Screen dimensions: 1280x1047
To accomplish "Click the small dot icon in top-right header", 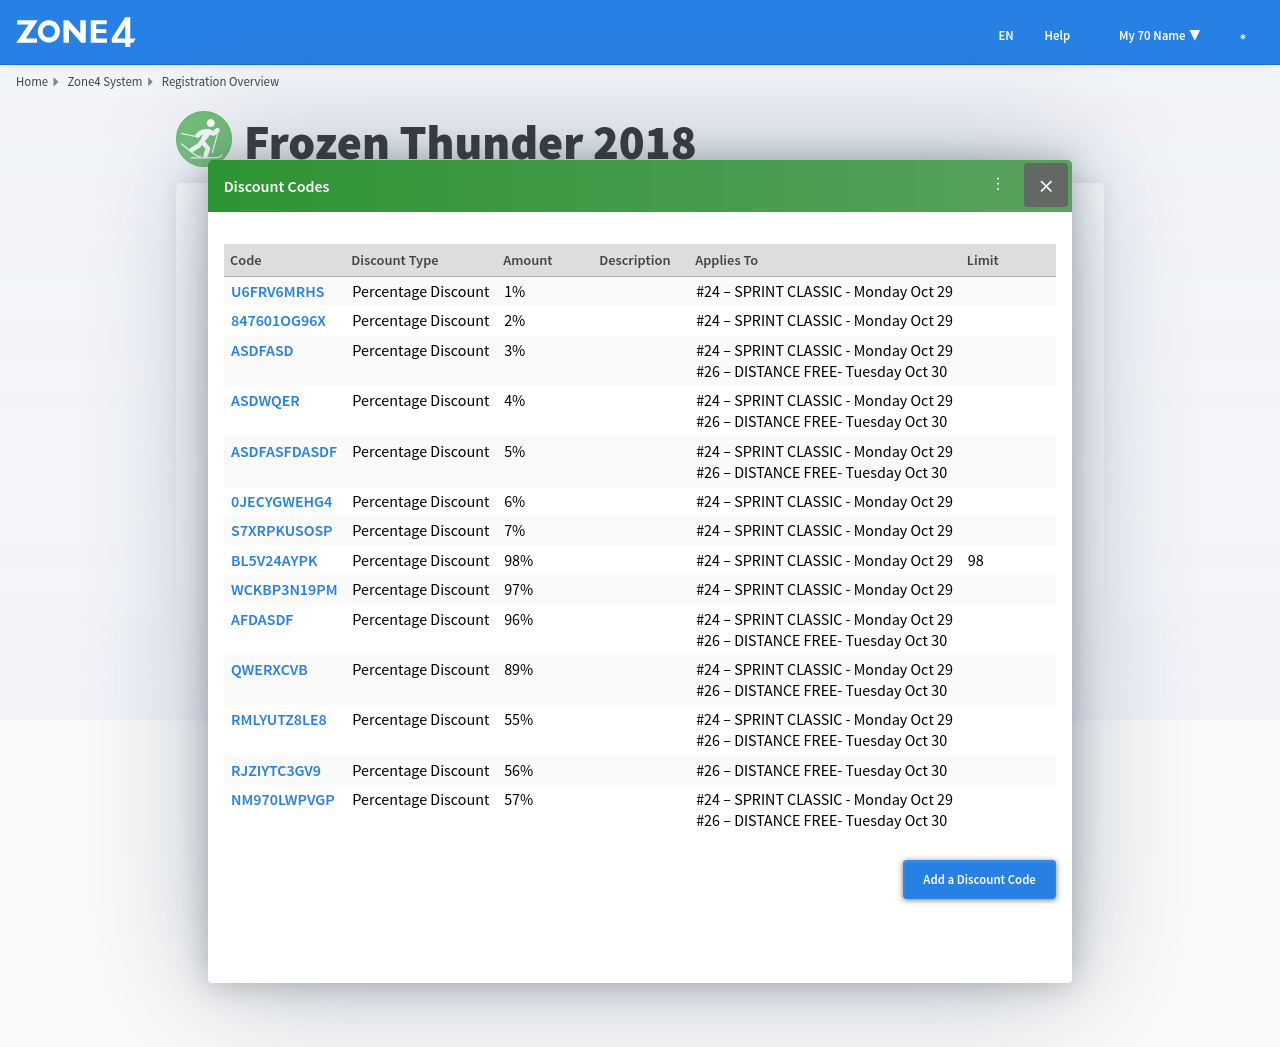I will [x=1243, y=37].
